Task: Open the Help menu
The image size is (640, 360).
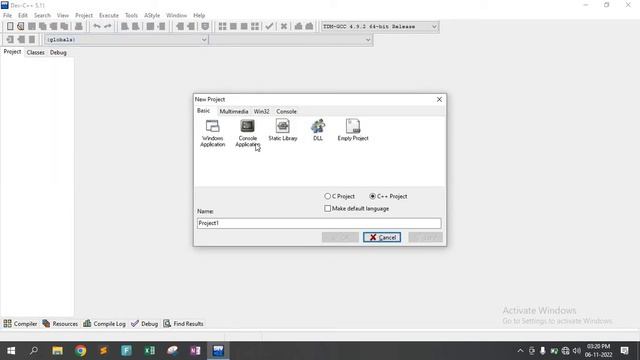Action: [199, 15]
